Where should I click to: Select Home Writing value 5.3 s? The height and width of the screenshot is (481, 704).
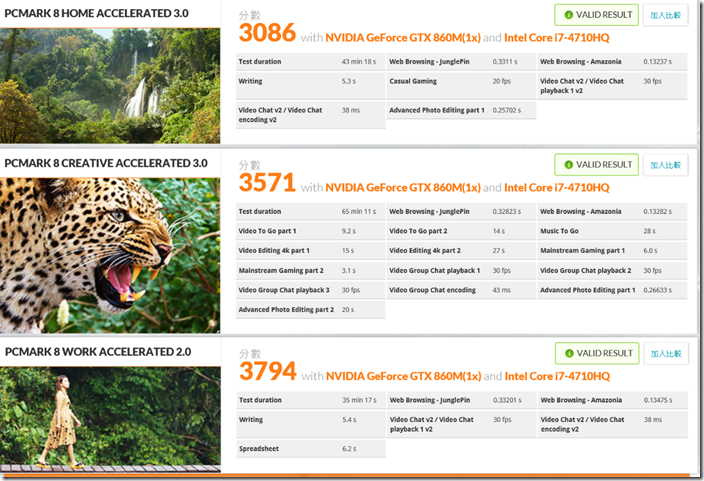tap(348, 81)
